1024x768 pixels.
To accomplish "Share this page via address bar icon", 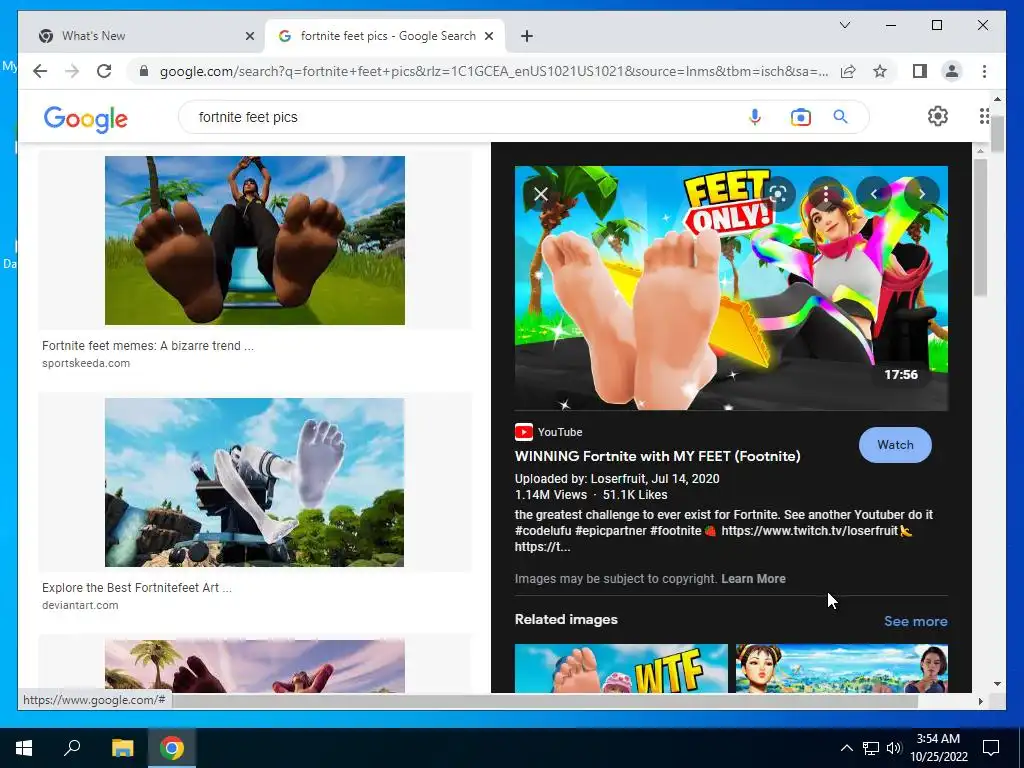I will pos(848,71).
